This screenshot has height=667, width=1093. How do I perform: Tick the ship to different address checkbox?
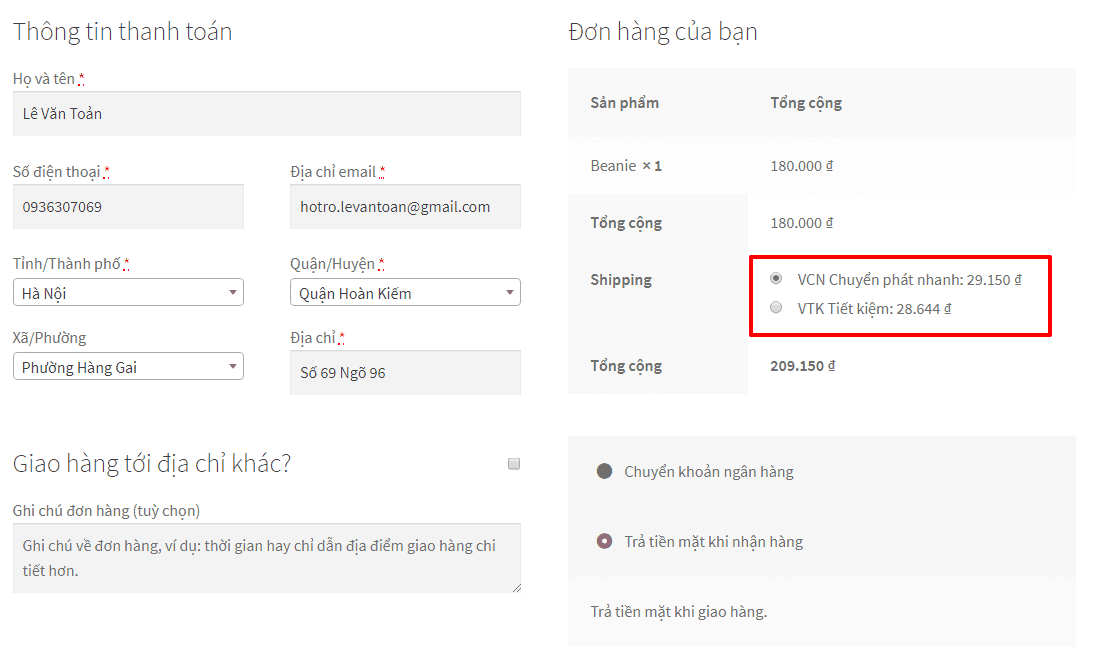pyautogui.click(x=514, y=464)
